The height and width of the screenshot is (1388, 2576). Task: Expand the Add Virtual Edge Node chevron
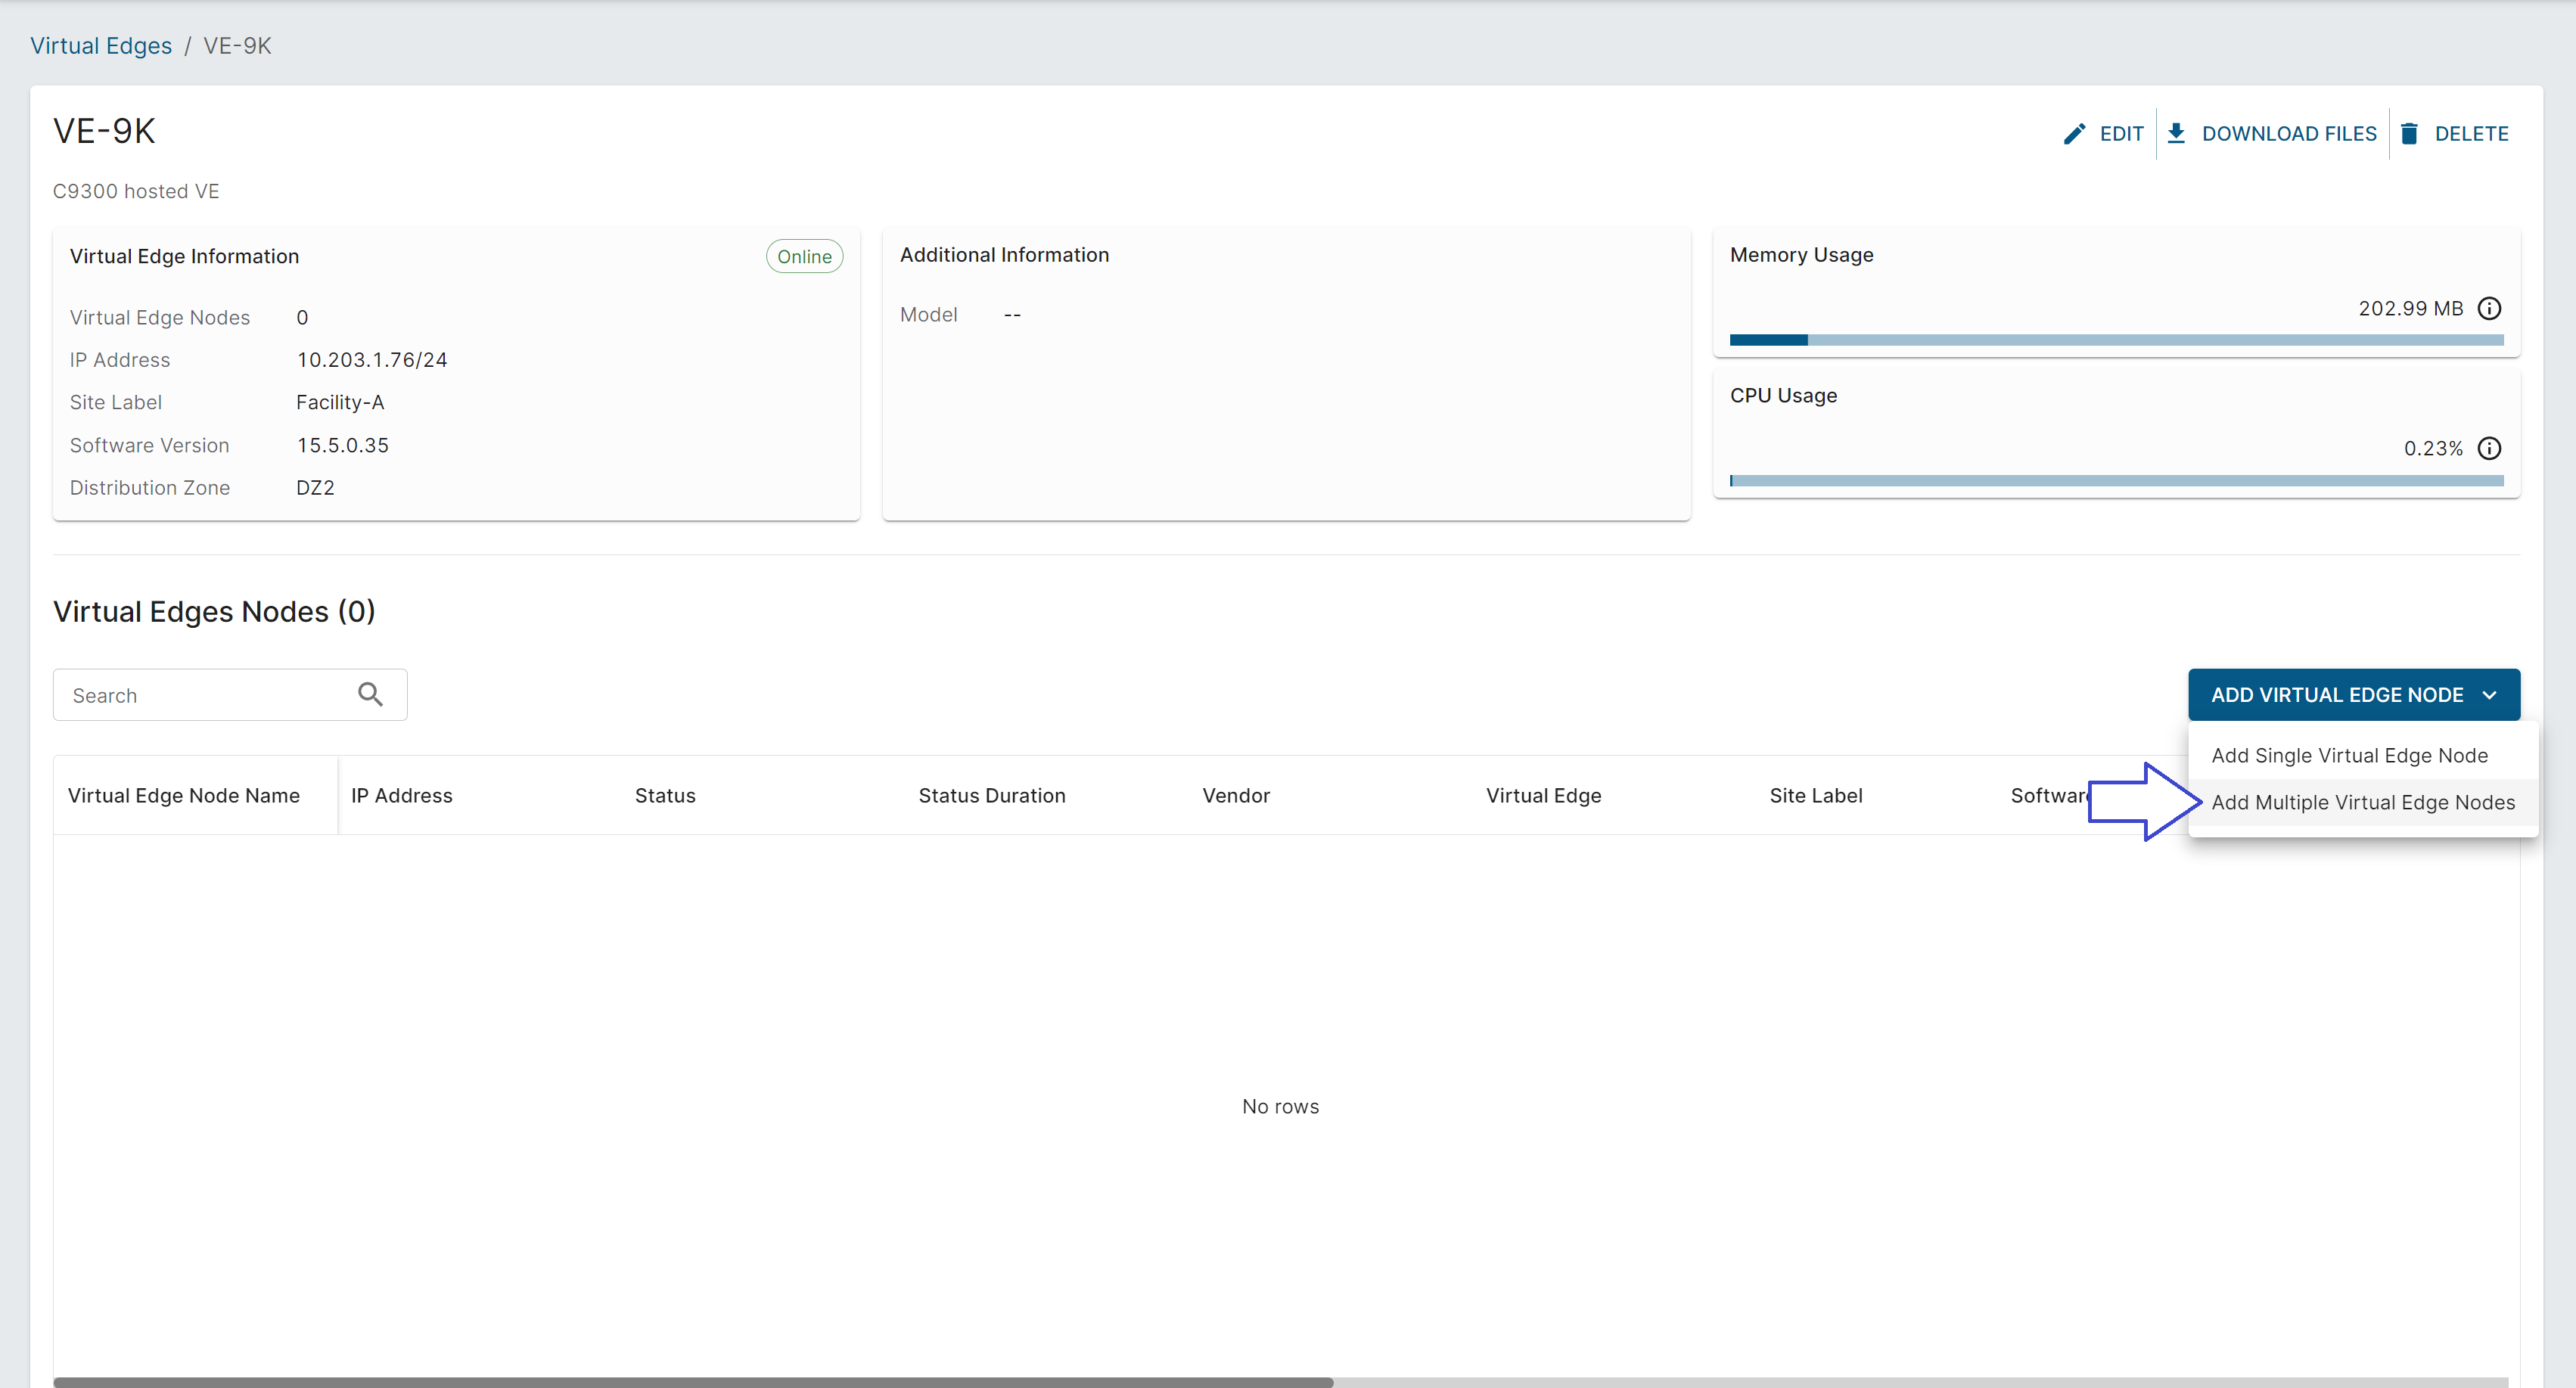2490,695
